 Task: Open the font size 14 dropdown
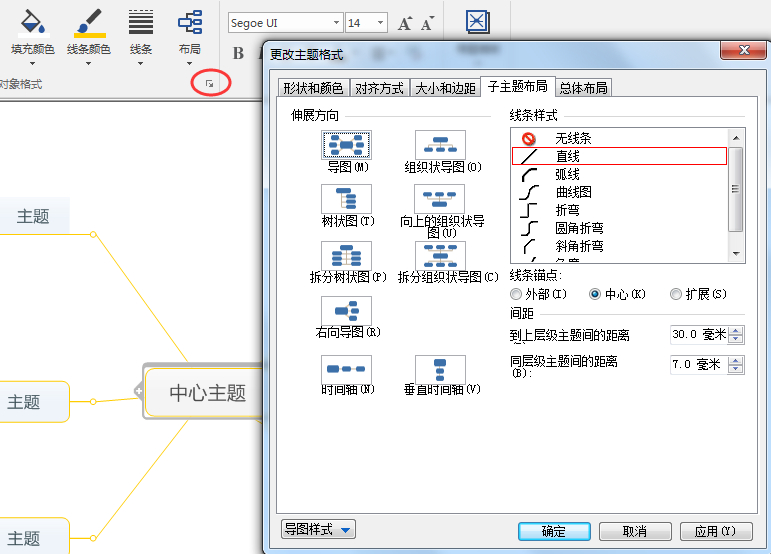[x=380, y=23]
